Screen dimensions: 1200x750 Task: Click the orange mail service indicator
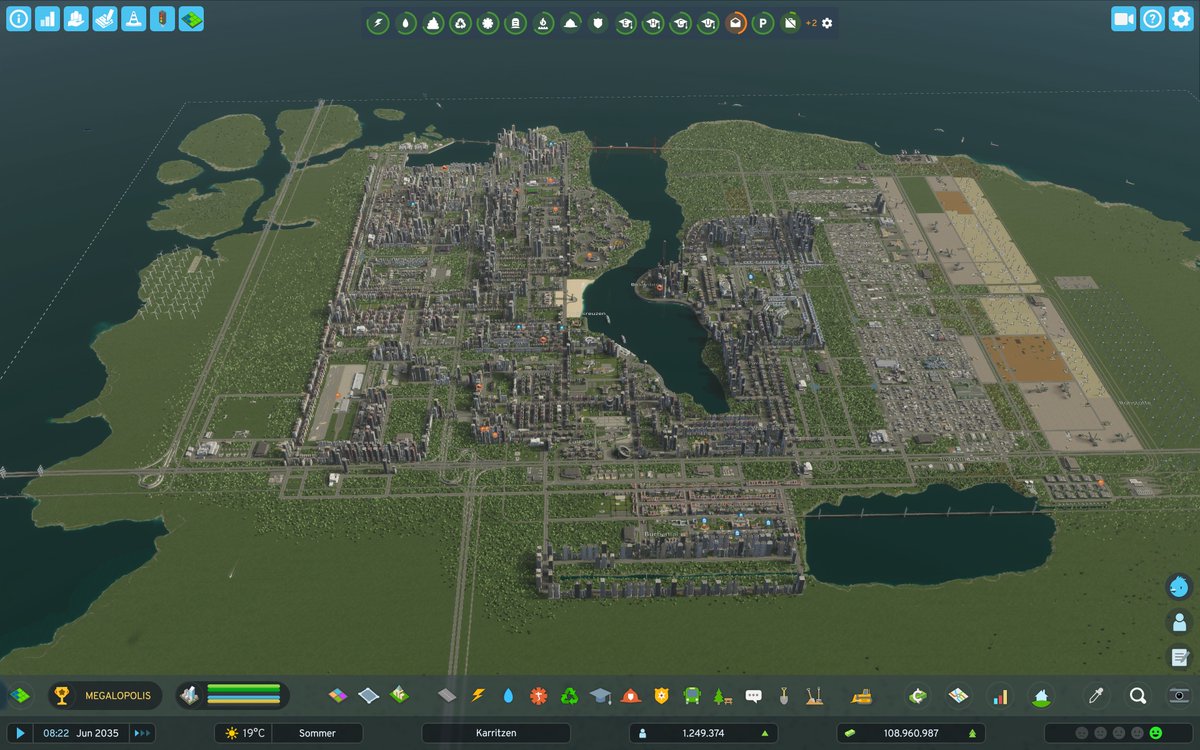[x=736, y=23]
